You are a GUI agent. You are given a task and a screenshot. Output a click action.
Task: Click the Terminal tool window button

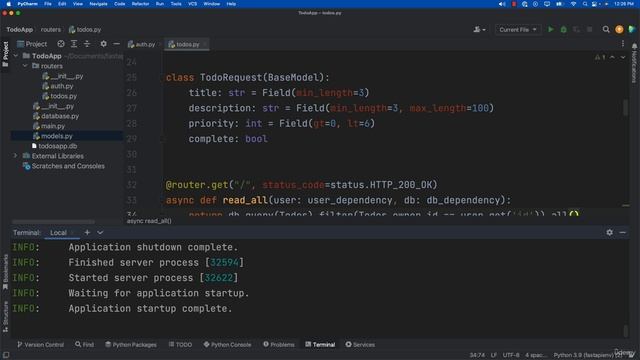click(320, 344)
